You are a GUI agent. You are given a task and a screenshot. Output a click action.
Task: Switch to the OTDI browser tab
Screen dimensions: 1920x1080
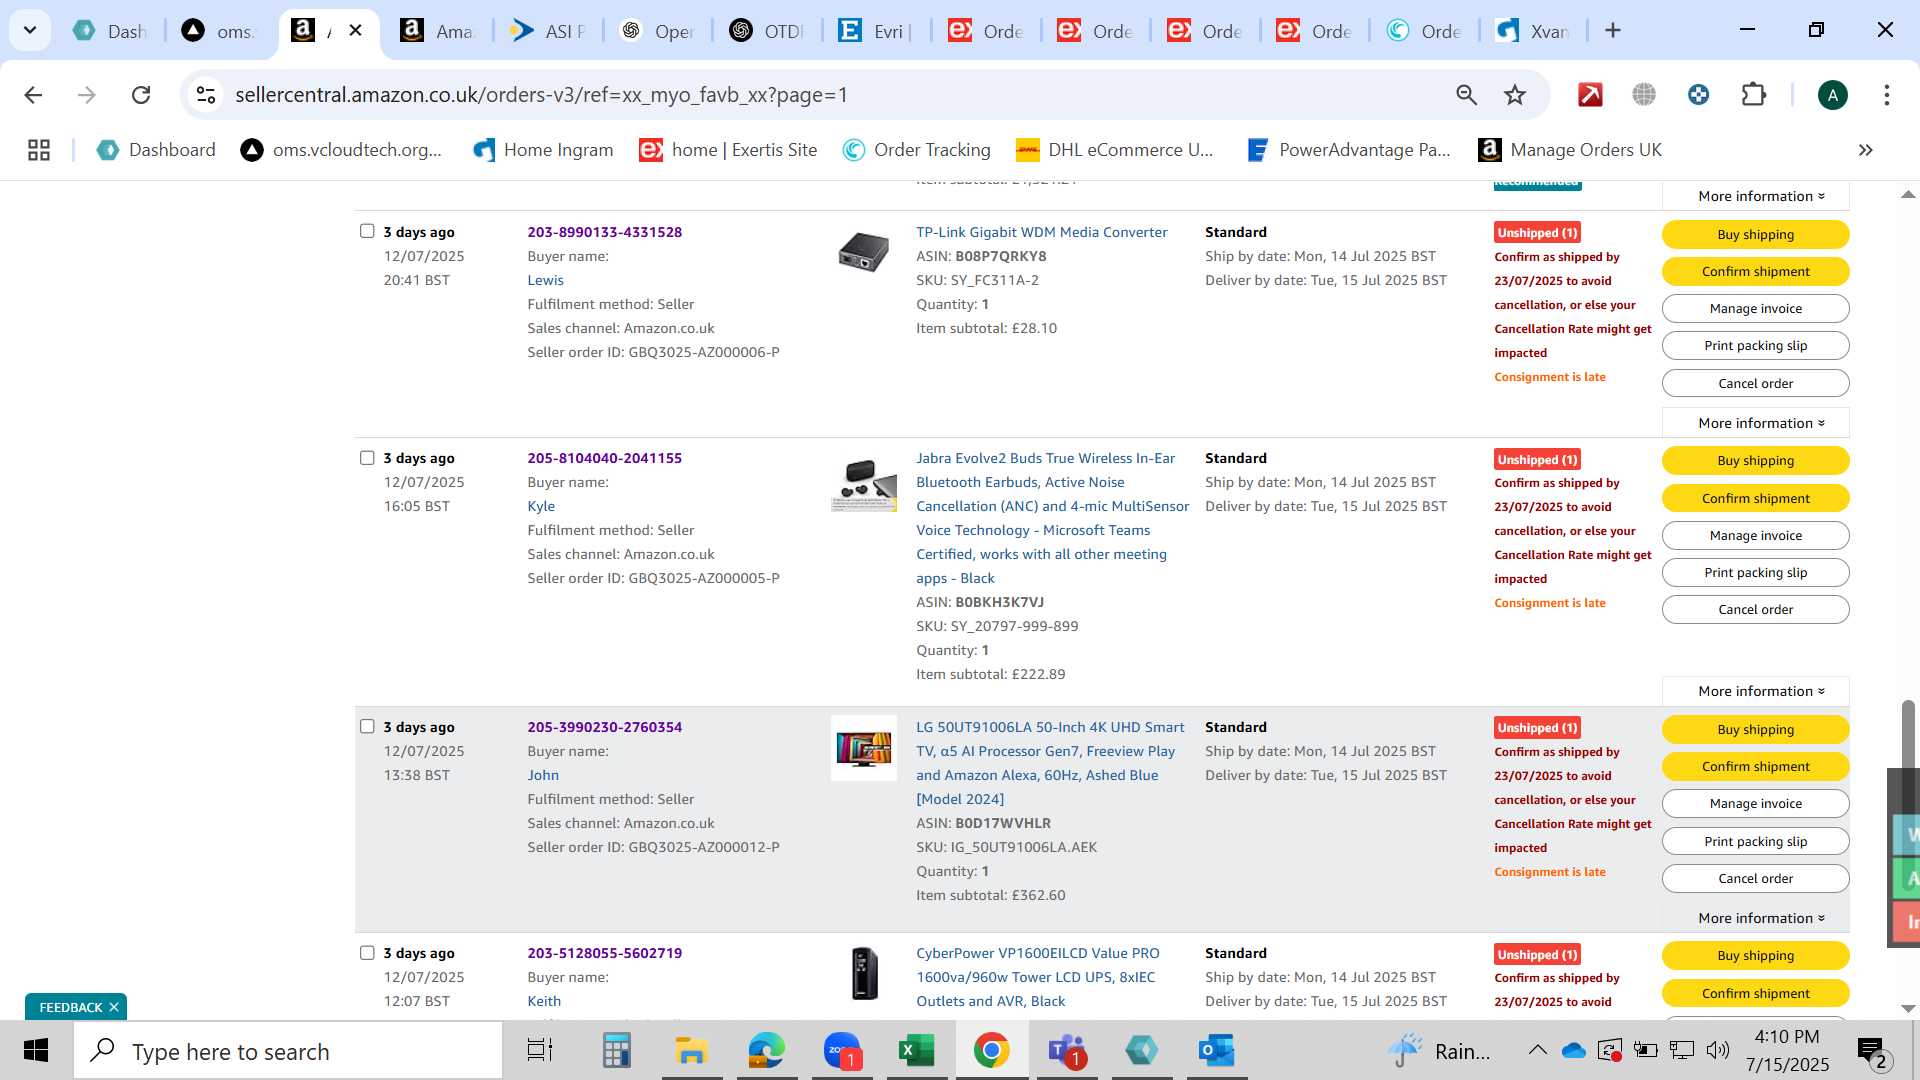click(x=767, y=31)
